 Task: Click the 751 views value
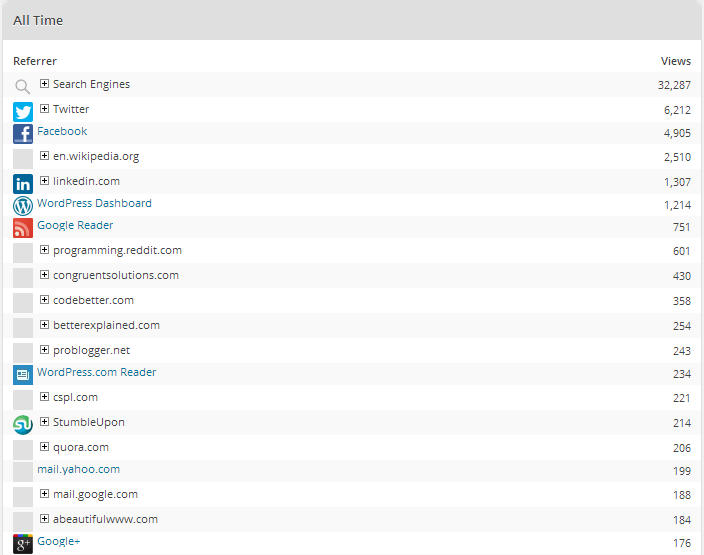(682, 227)
